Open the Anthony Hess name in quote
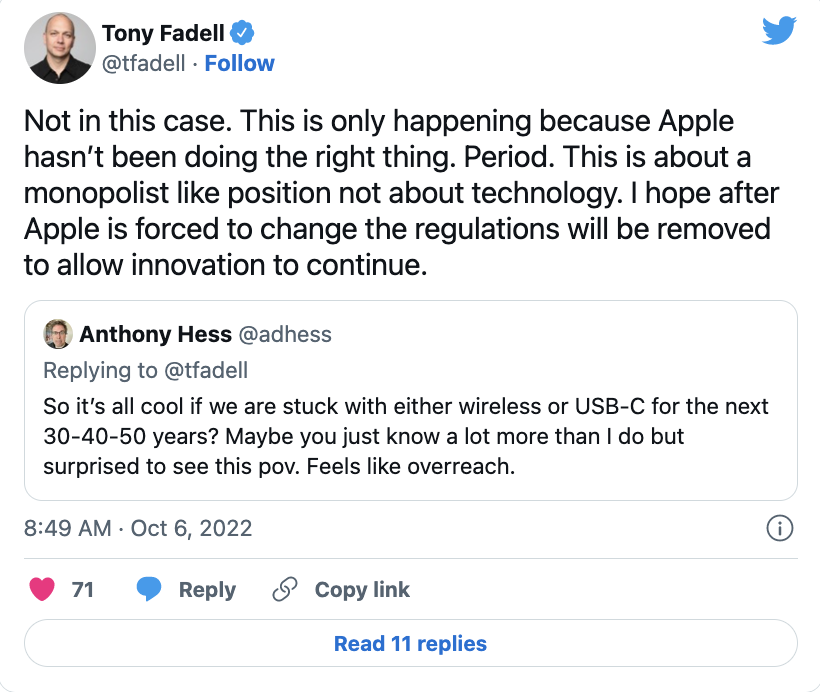The image size is (820, 692). pyautogui.click(x=154, y=333)
